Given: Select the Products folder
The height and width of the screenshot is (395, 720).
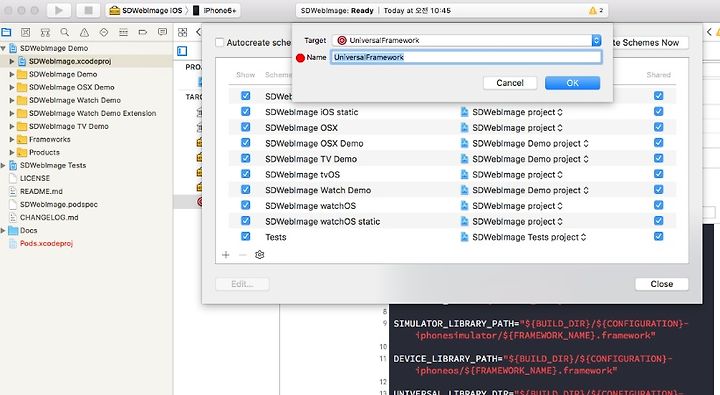Looking at the screenshot, I should pos(44,152).
